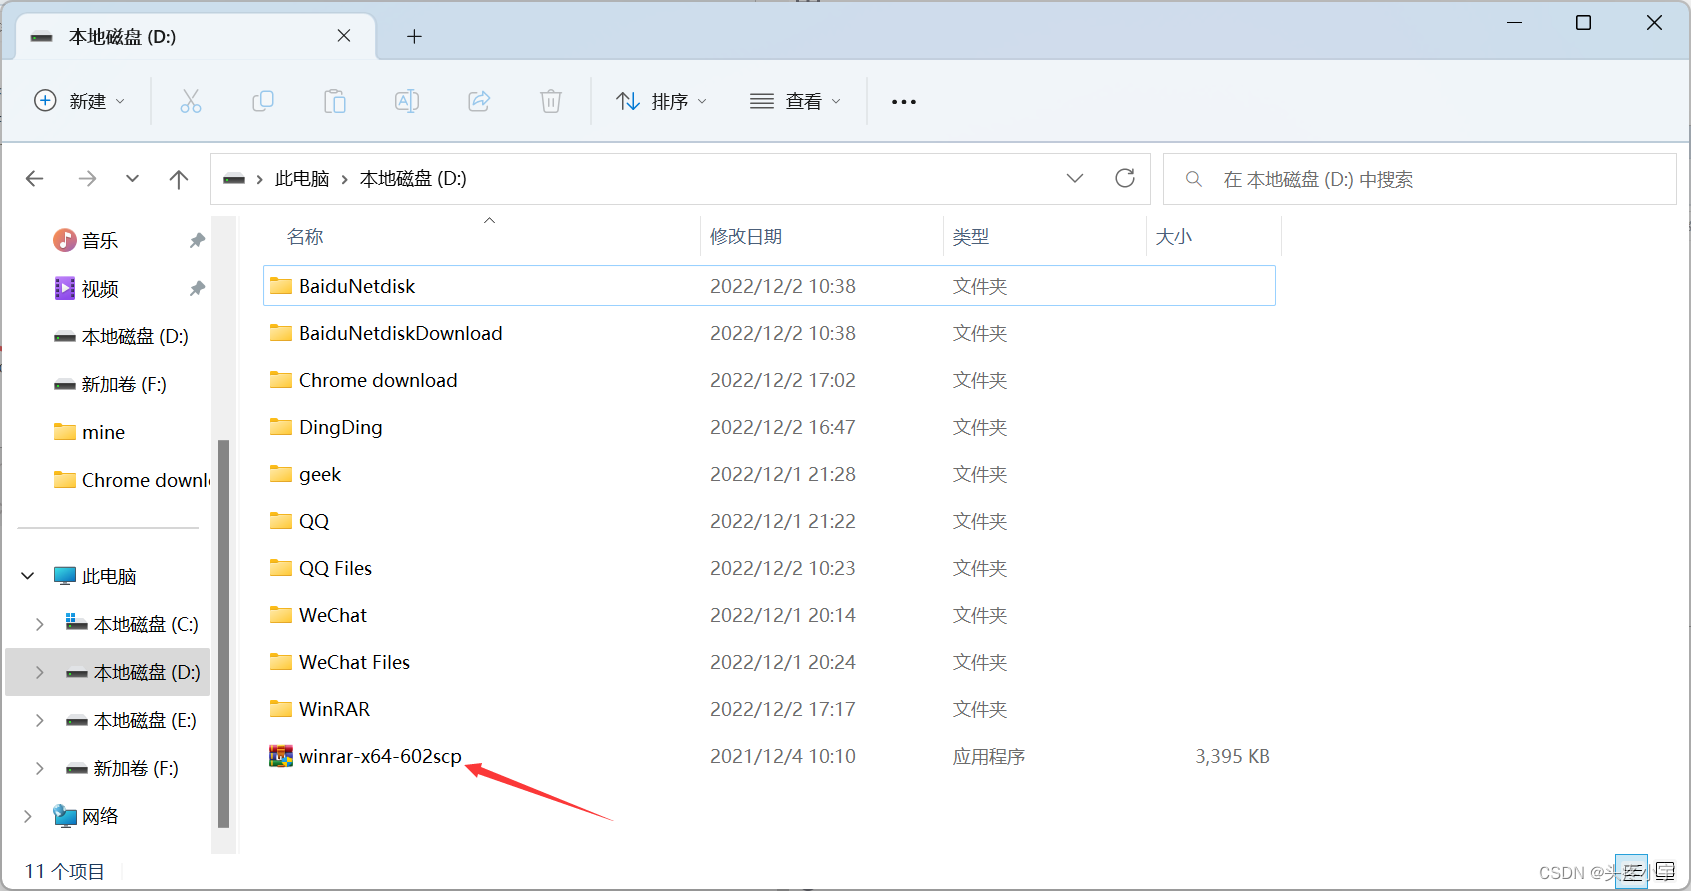Click 此电脑 in the address breadcrumb
The height and width of the screenshot is (891, 1691).
302,179
